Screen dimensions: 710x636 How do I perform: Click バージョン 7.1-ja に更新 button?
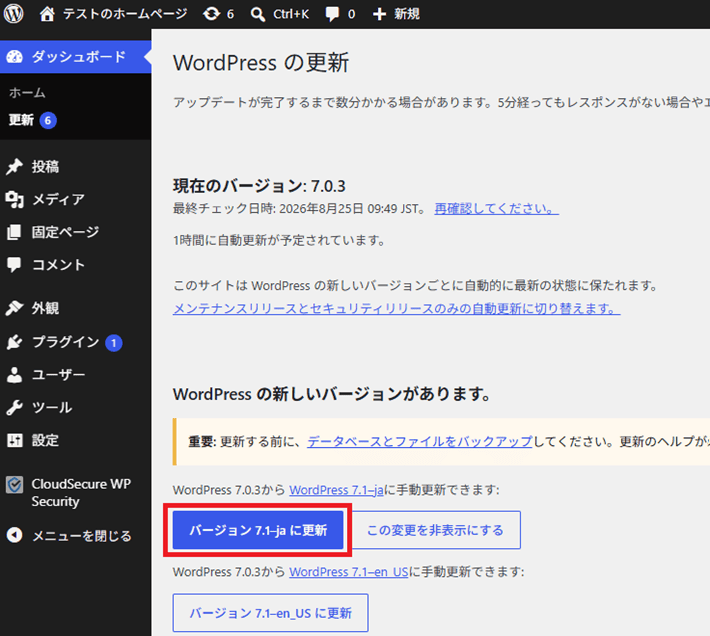[258, 530]
